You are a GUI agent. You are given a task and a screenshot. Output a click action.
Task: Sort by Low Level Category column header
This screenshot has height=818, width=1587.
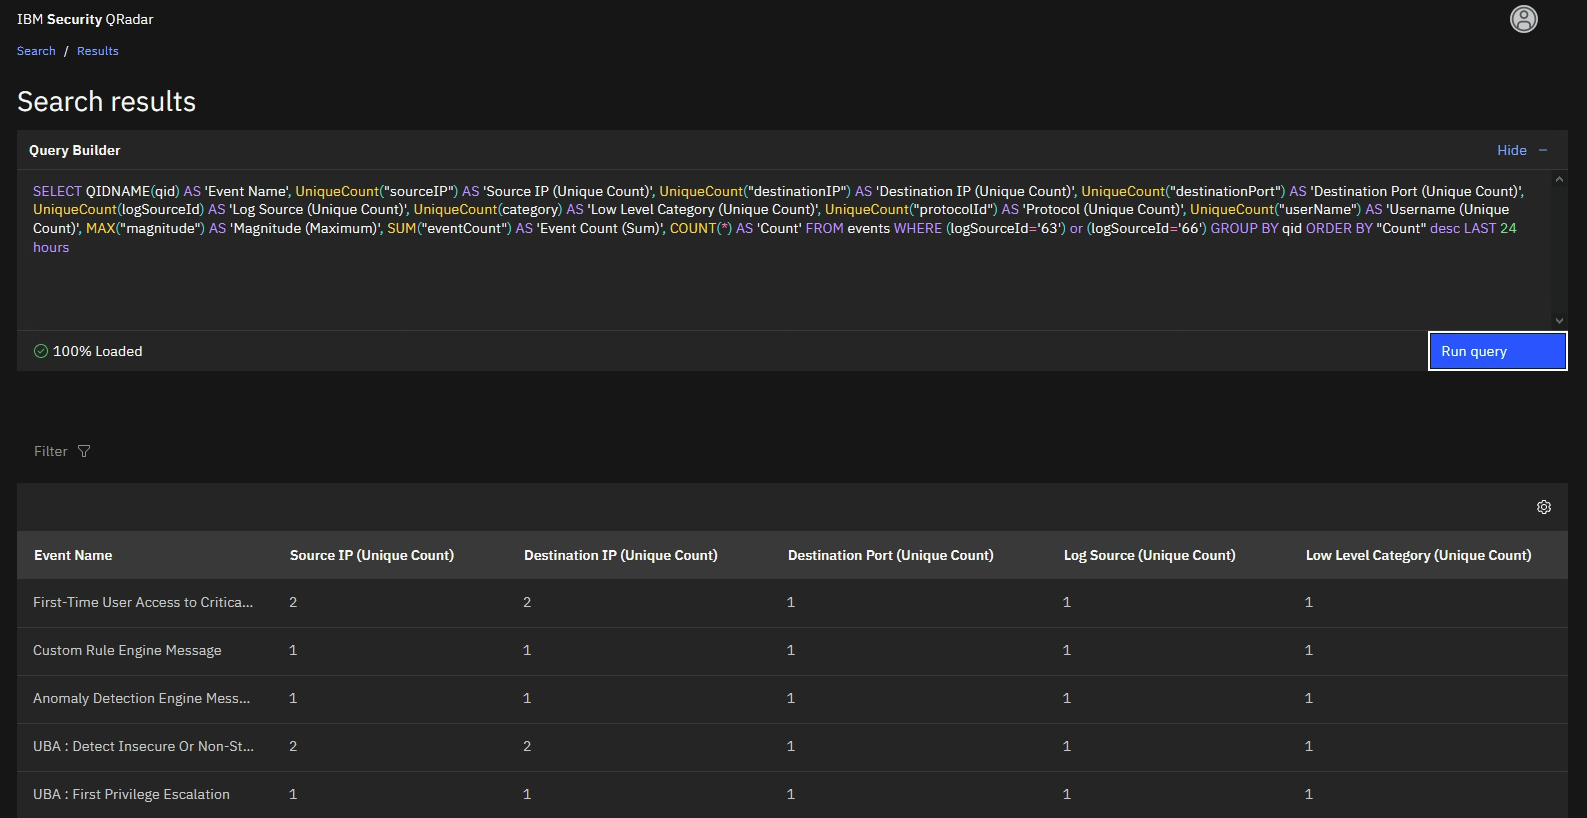click(x=1417, y=555)
